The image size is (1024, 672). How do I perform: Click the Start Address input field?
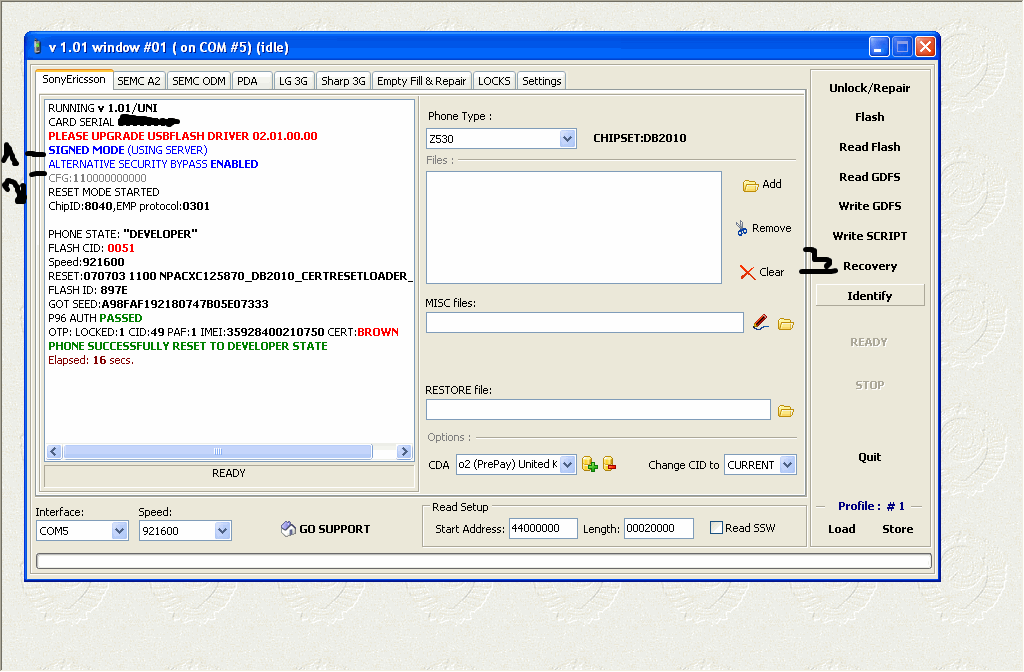[x=543, y=528]
